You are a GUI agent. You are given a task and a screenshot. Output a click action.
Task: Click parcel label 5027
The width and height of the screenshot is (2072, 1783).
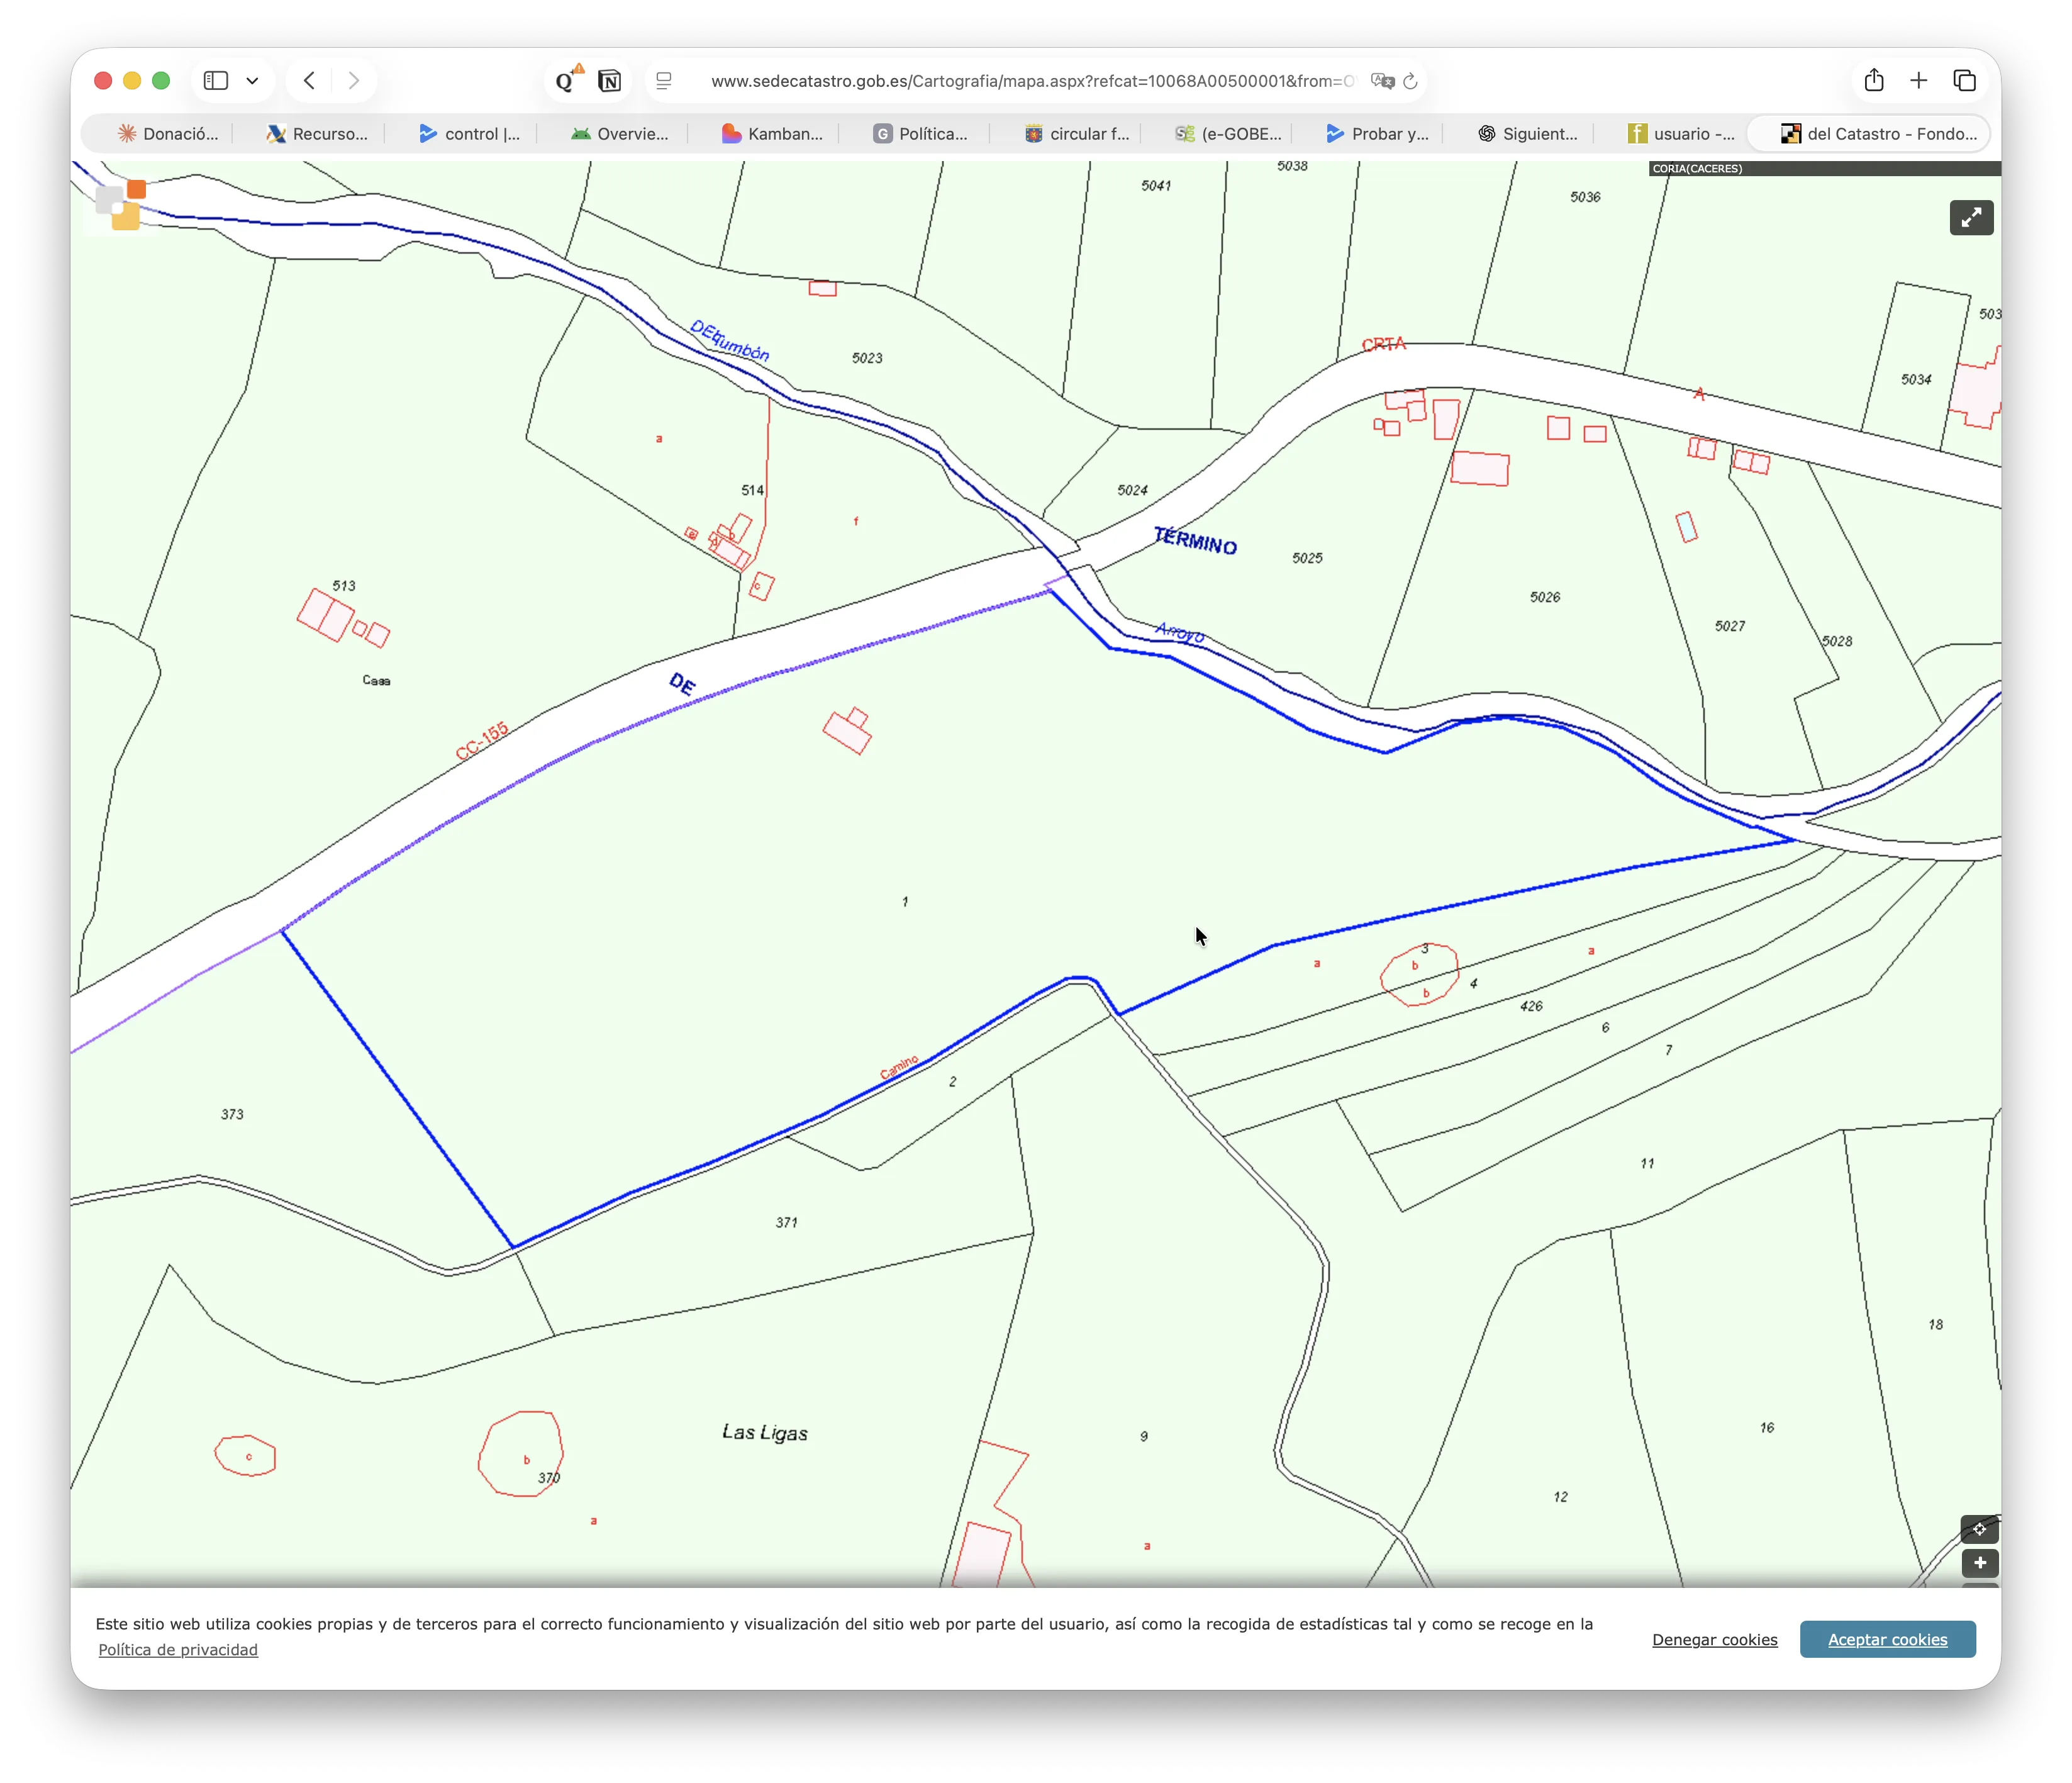tap(1729, 626)
